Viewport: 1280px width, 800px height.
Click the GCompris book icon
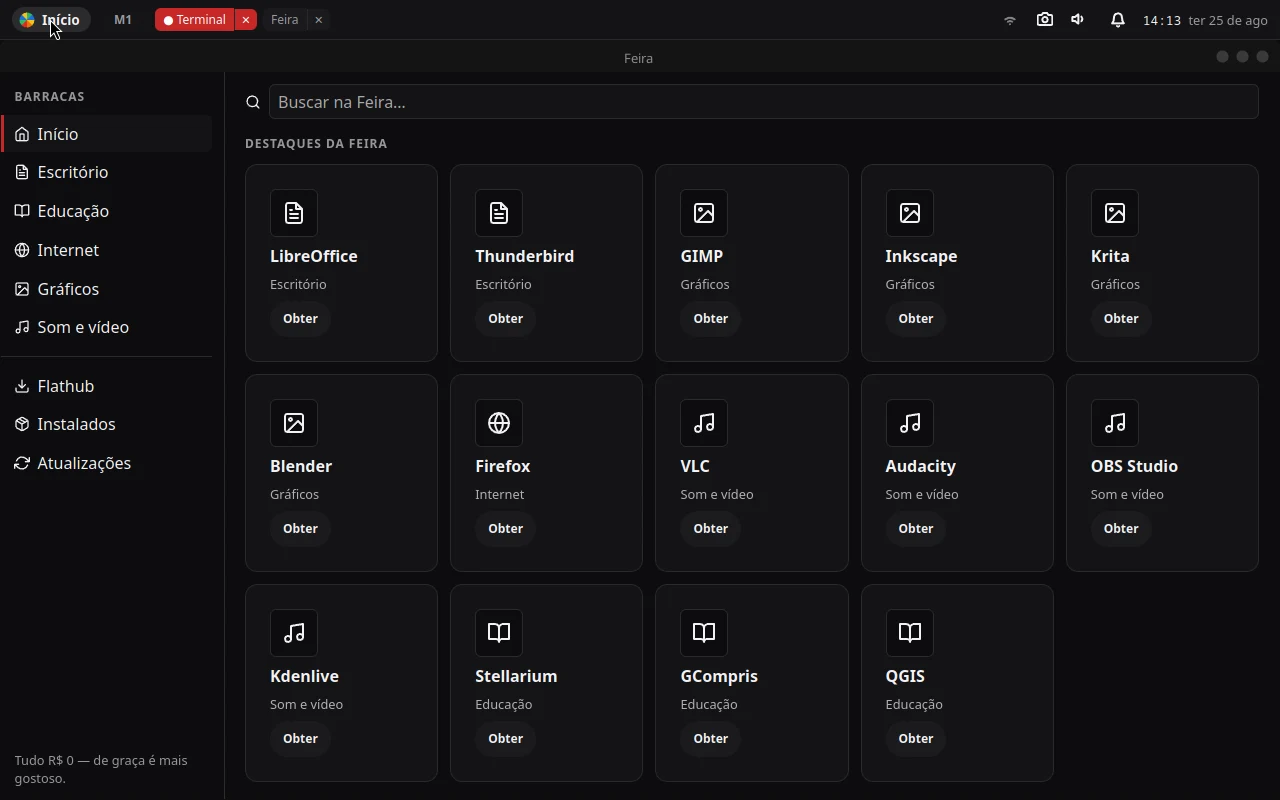click(704, 633)
